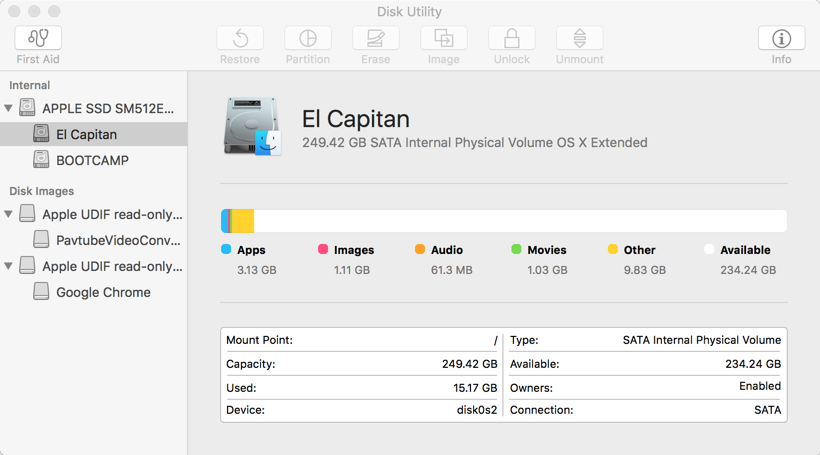Image resolution: width=820 pixels, height=455 pixels.
Task: Collapse the first Apple UDIF disk image
Action: [9, 214]
